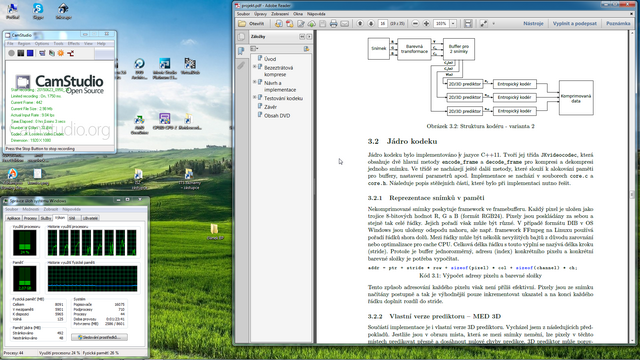The height and width of the screenshot is (360, 640).
Task: Switch to the Procesy tab in Task Manager
Action: pyautogui.click(x=30, y=218)
